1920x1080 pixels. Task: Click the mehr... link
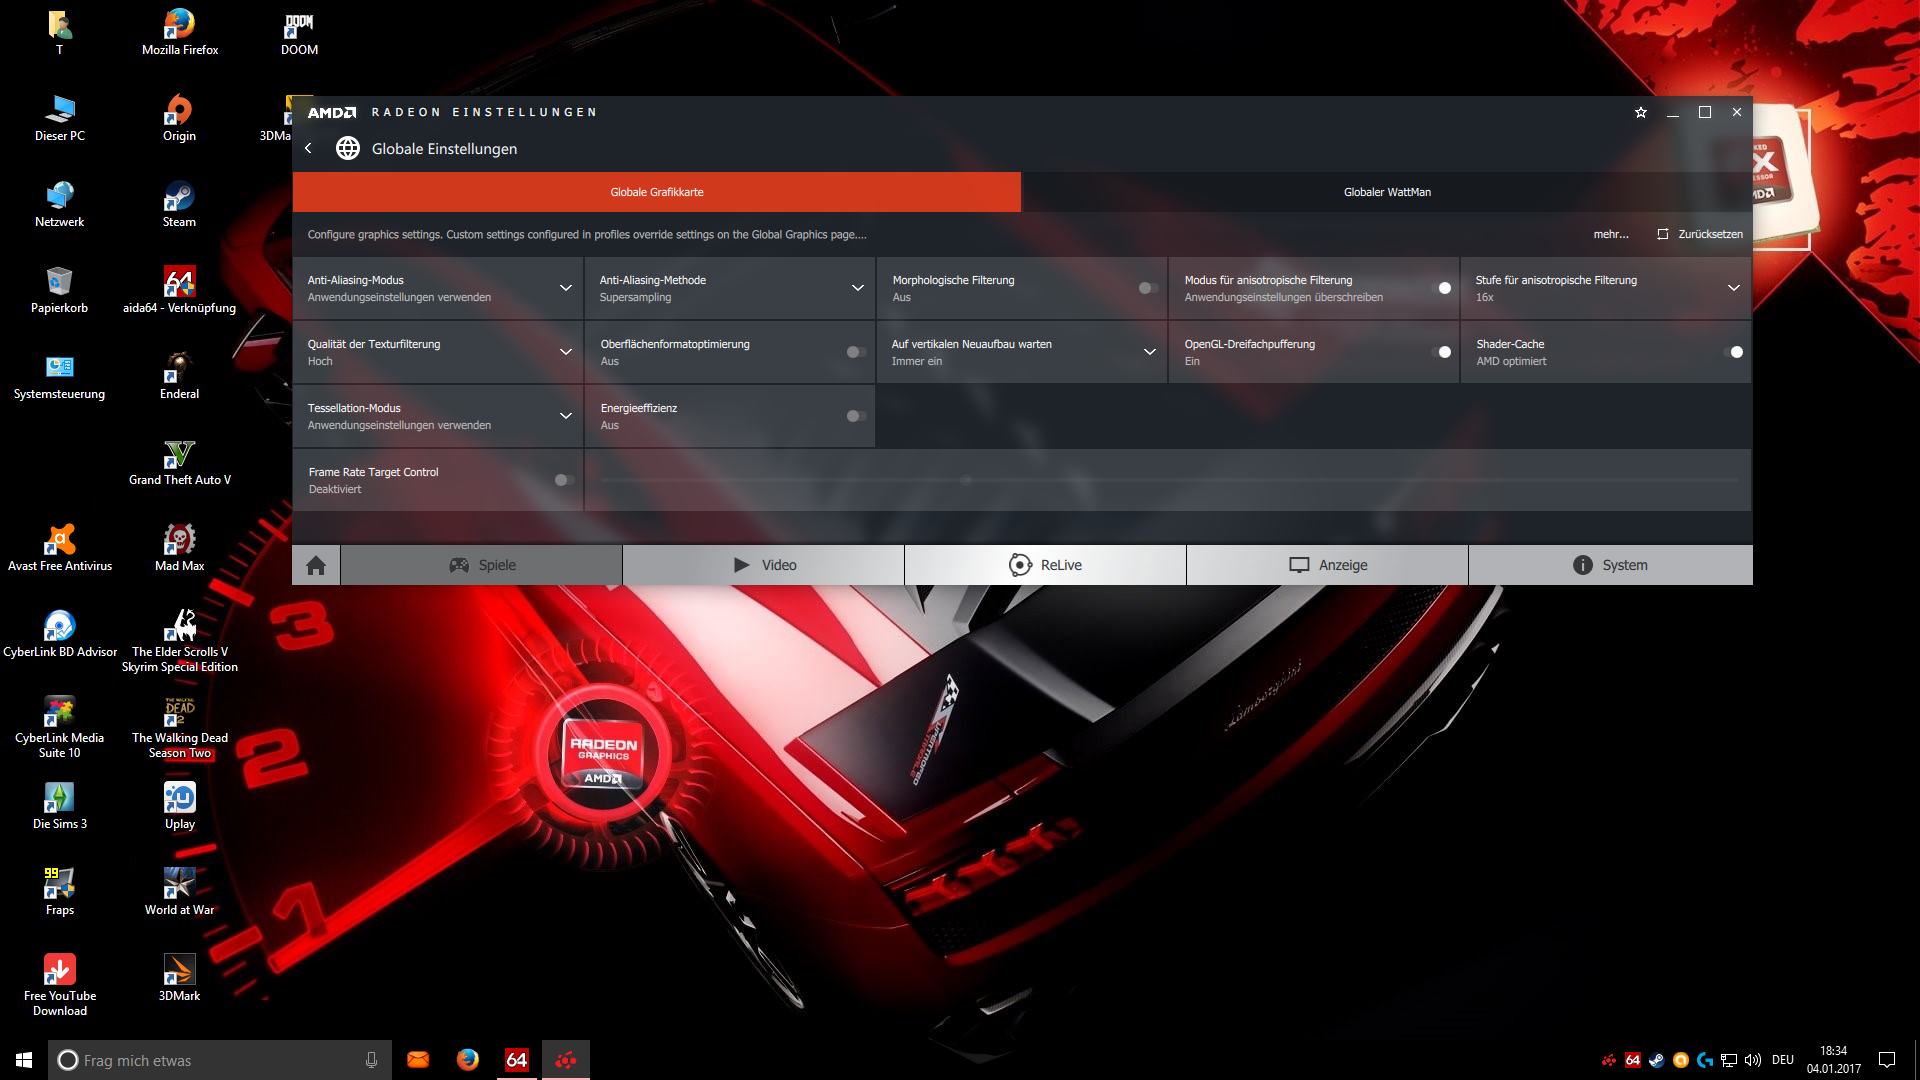tap(1610, 235)
